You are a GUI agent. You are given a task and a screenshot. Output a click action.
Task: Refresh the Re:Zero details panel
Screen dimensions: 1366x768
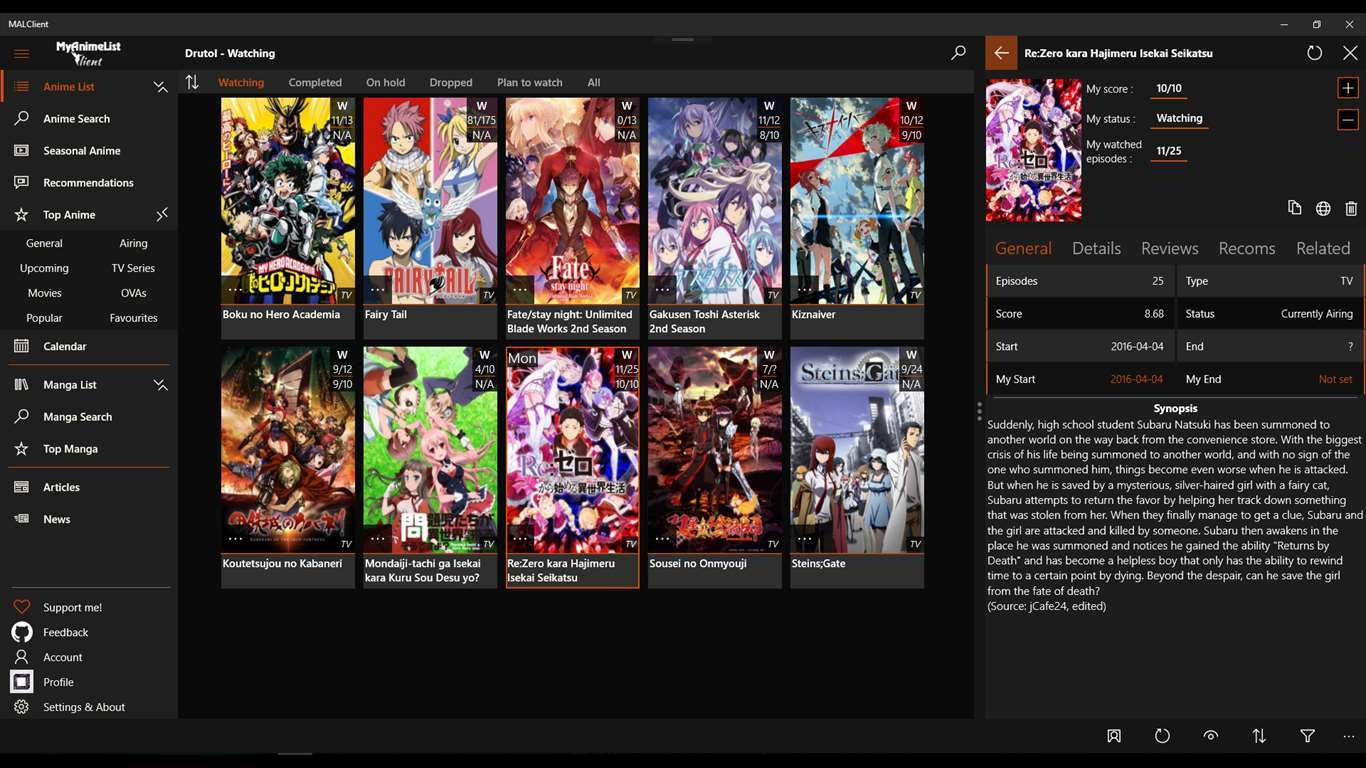pyautogui.click(x=1314, y=53)
